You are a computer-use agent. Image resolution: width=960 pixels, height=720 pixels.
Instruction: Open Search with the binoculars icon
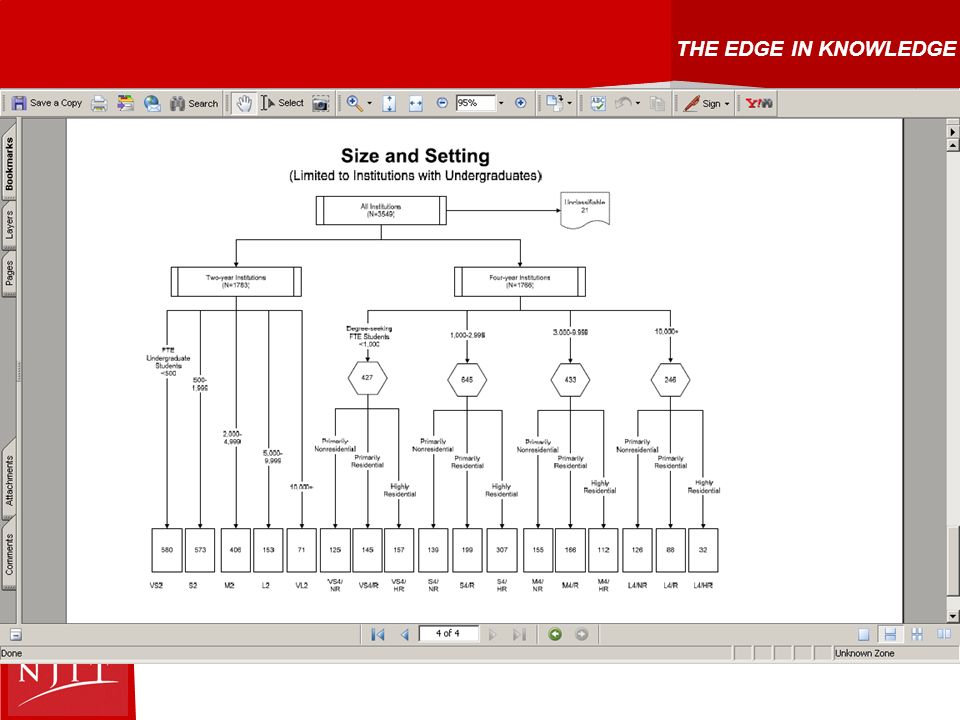click(178, 103)
